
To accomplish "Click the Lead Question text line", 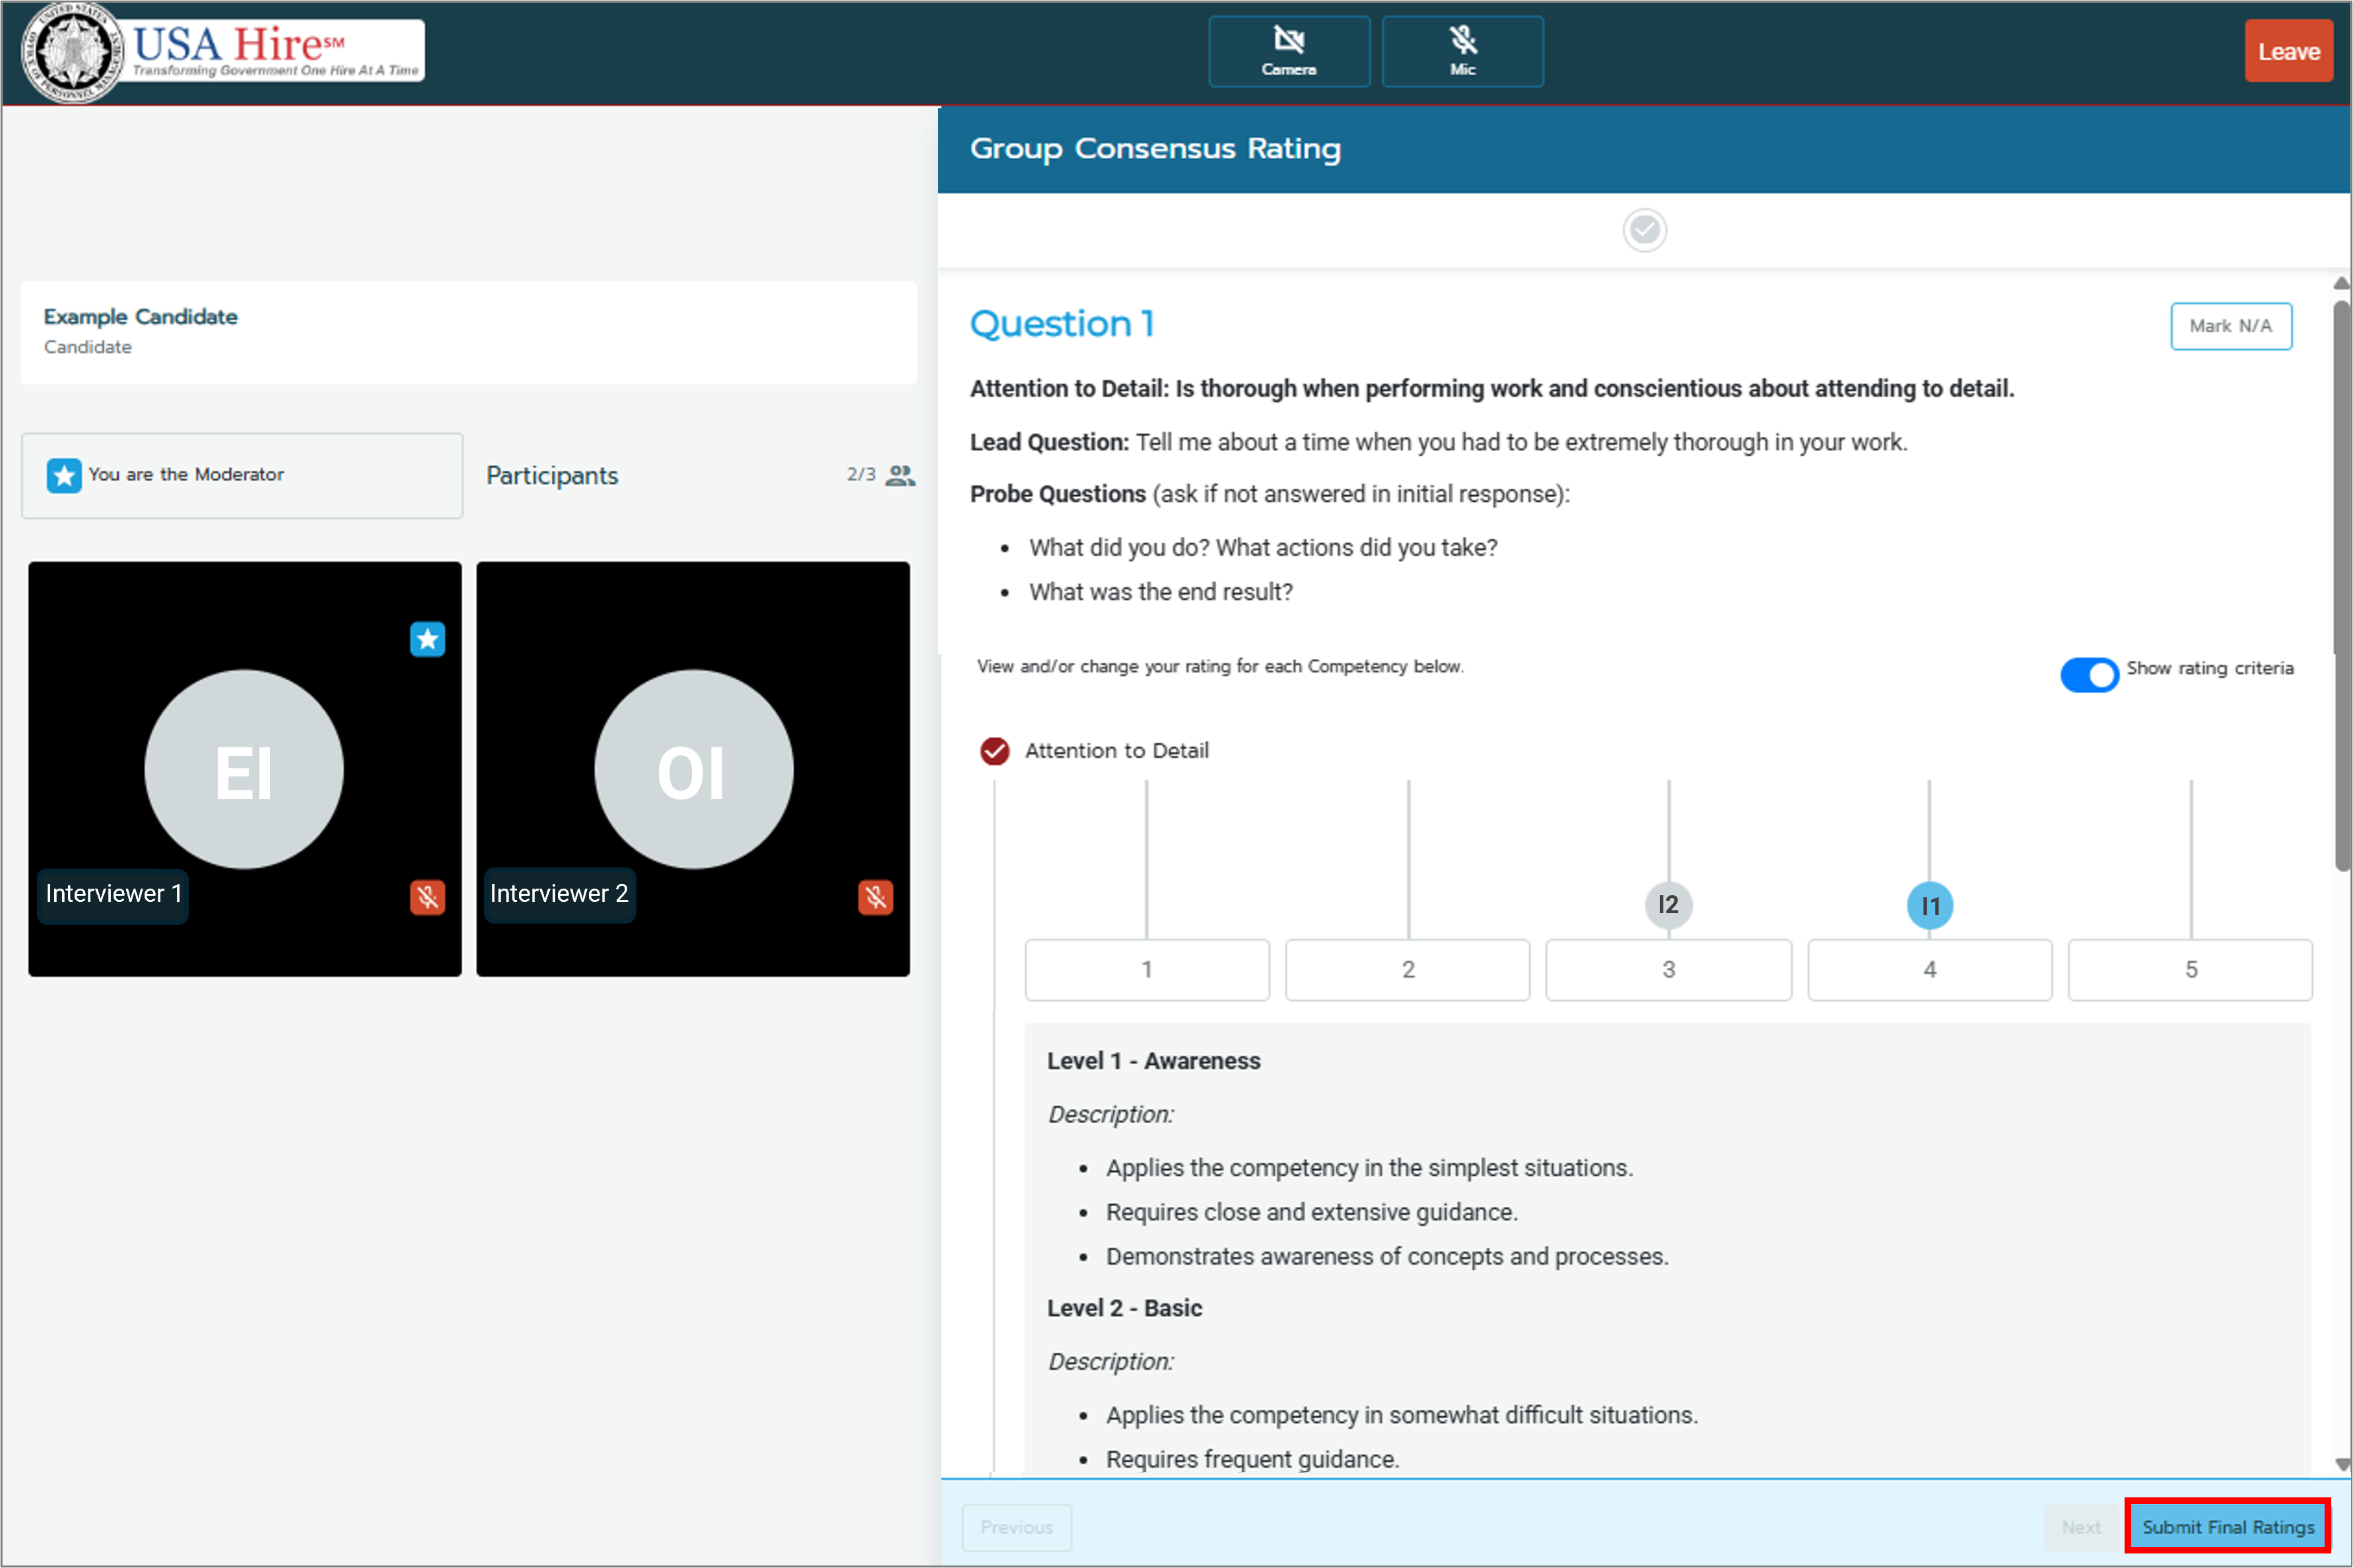I will [1439, 442].
